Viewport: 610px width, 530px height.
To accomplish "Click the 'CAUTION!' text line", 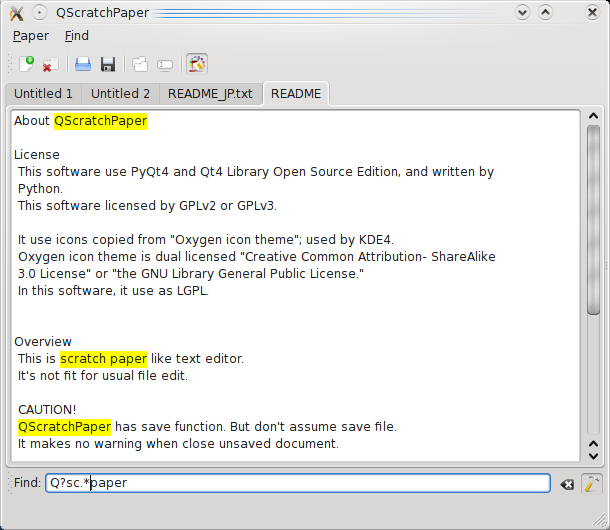I will point(47,410).
